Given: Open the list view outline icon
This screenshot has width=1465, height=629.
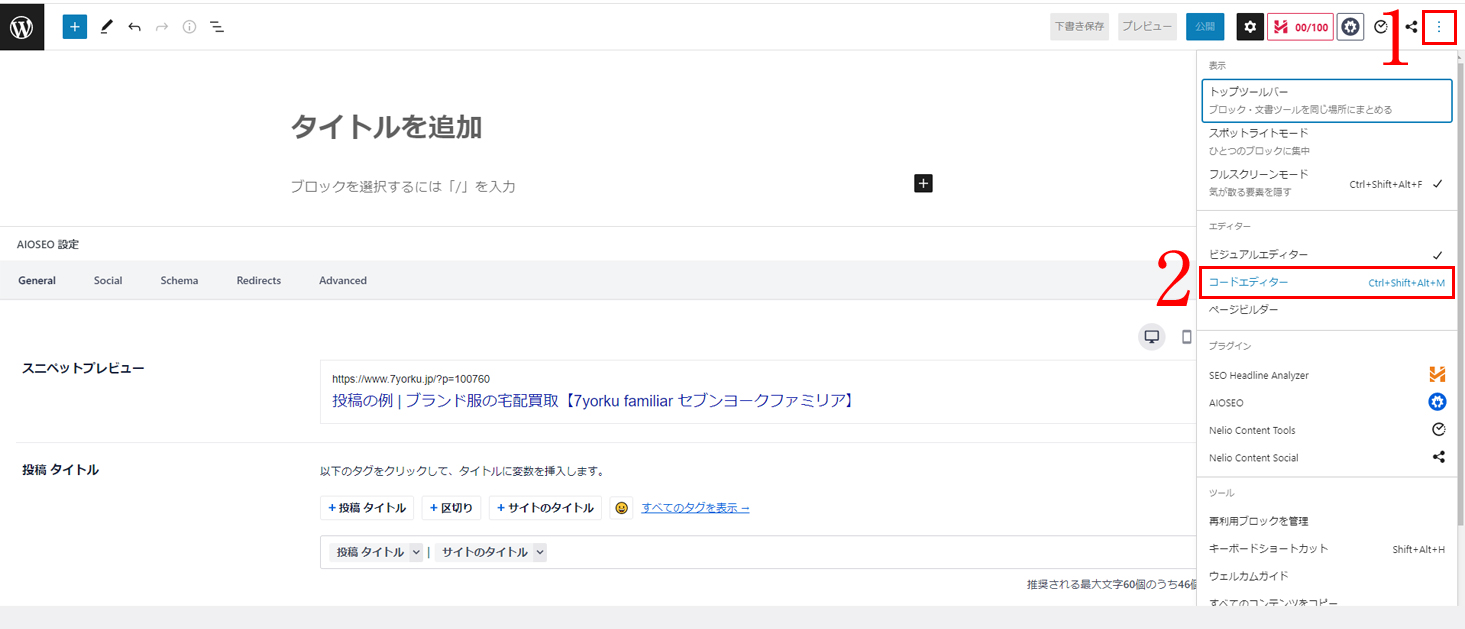Looking at the screenshot, I should tap(217, 27).
